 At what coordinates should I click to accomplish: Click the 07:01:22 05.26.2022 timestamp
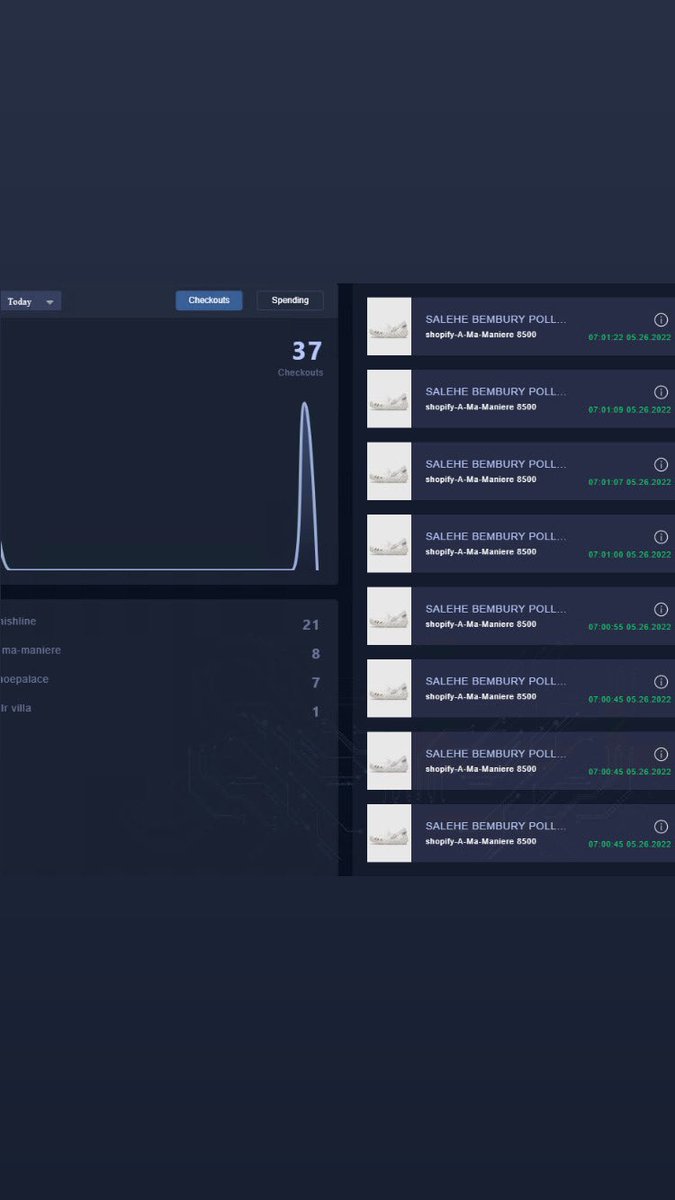pos(630,338)
